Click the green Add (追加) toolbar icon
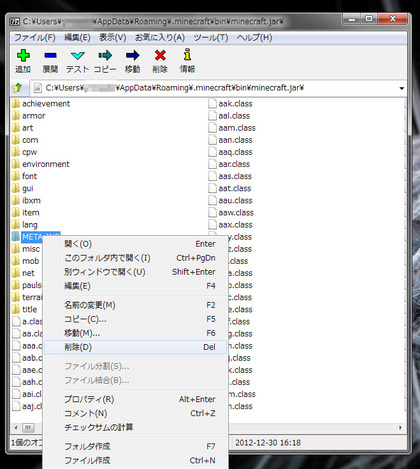 23,55
